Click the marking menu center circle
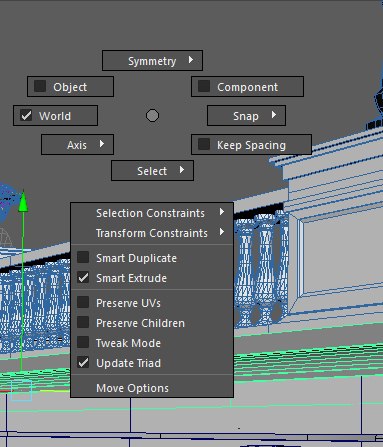383x447 pixels. click(x=152, y=116)
